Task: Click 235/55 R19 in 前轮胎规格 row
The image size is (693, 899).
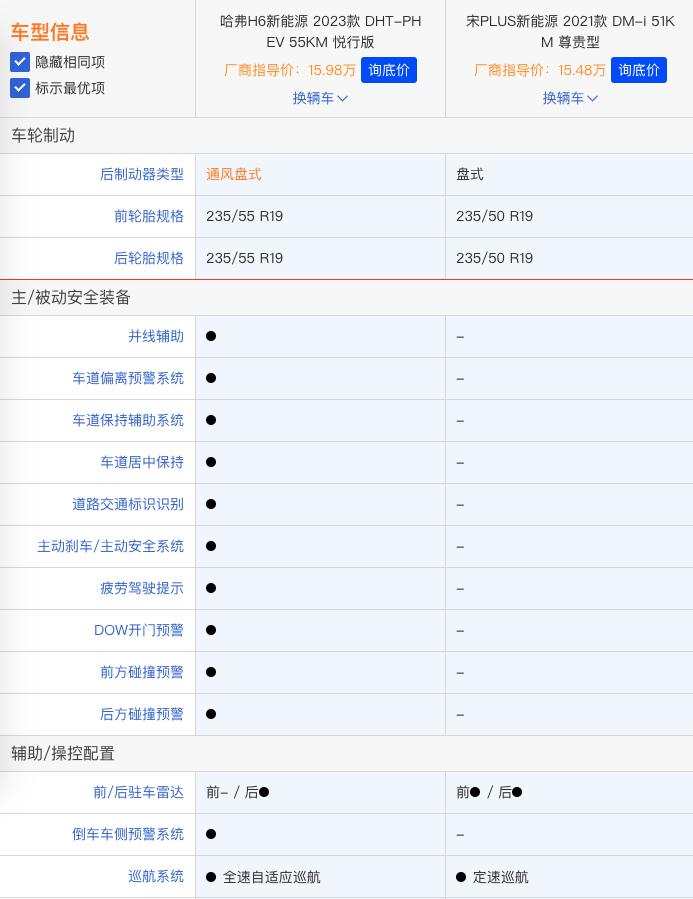Action: point(245,216)
